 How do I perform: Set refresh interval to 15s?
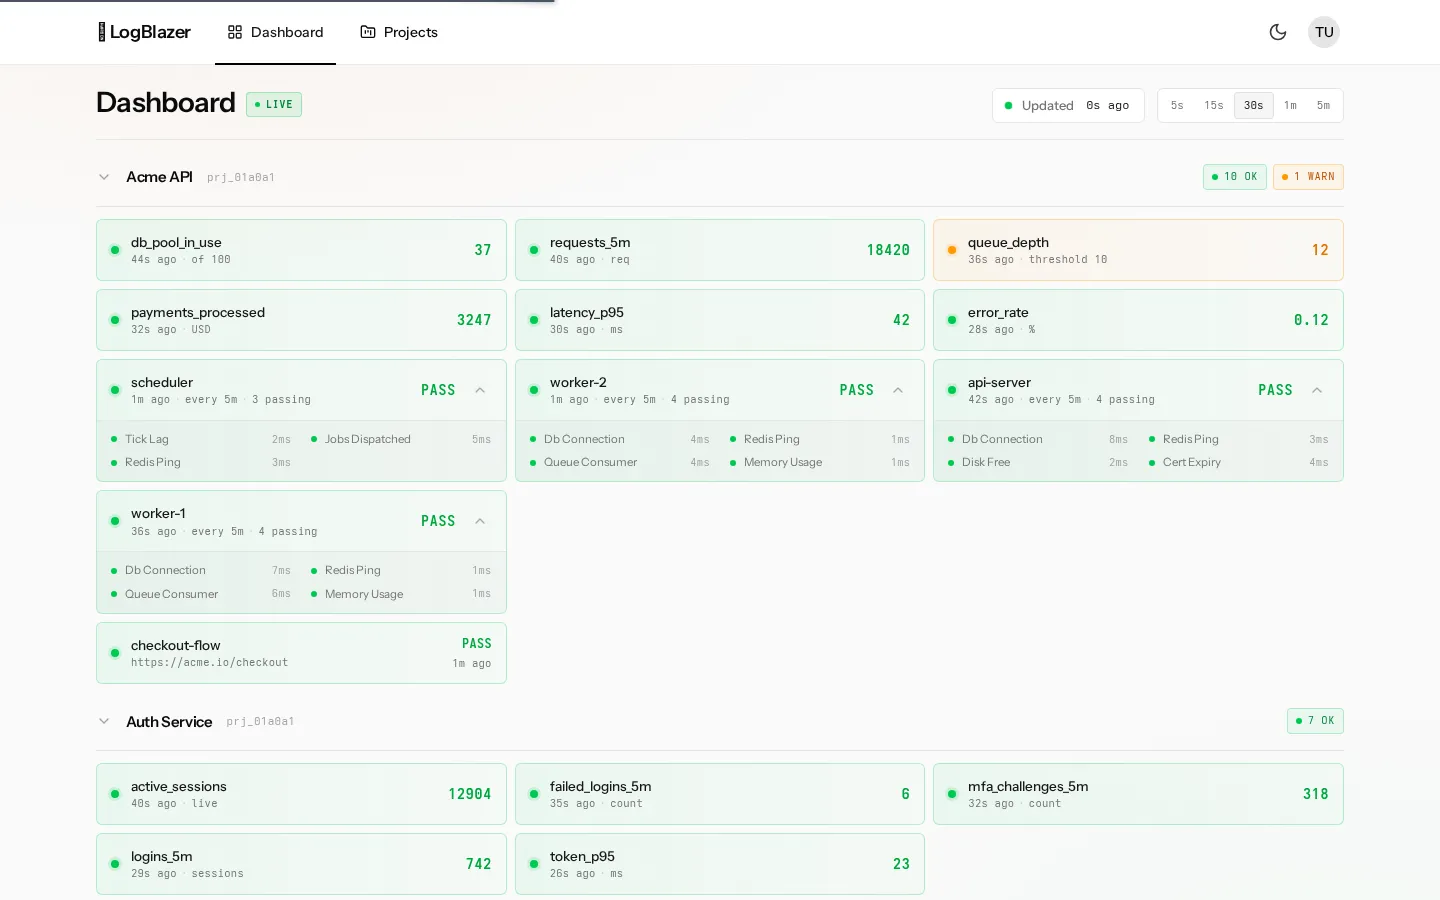tap(1214, 105)
